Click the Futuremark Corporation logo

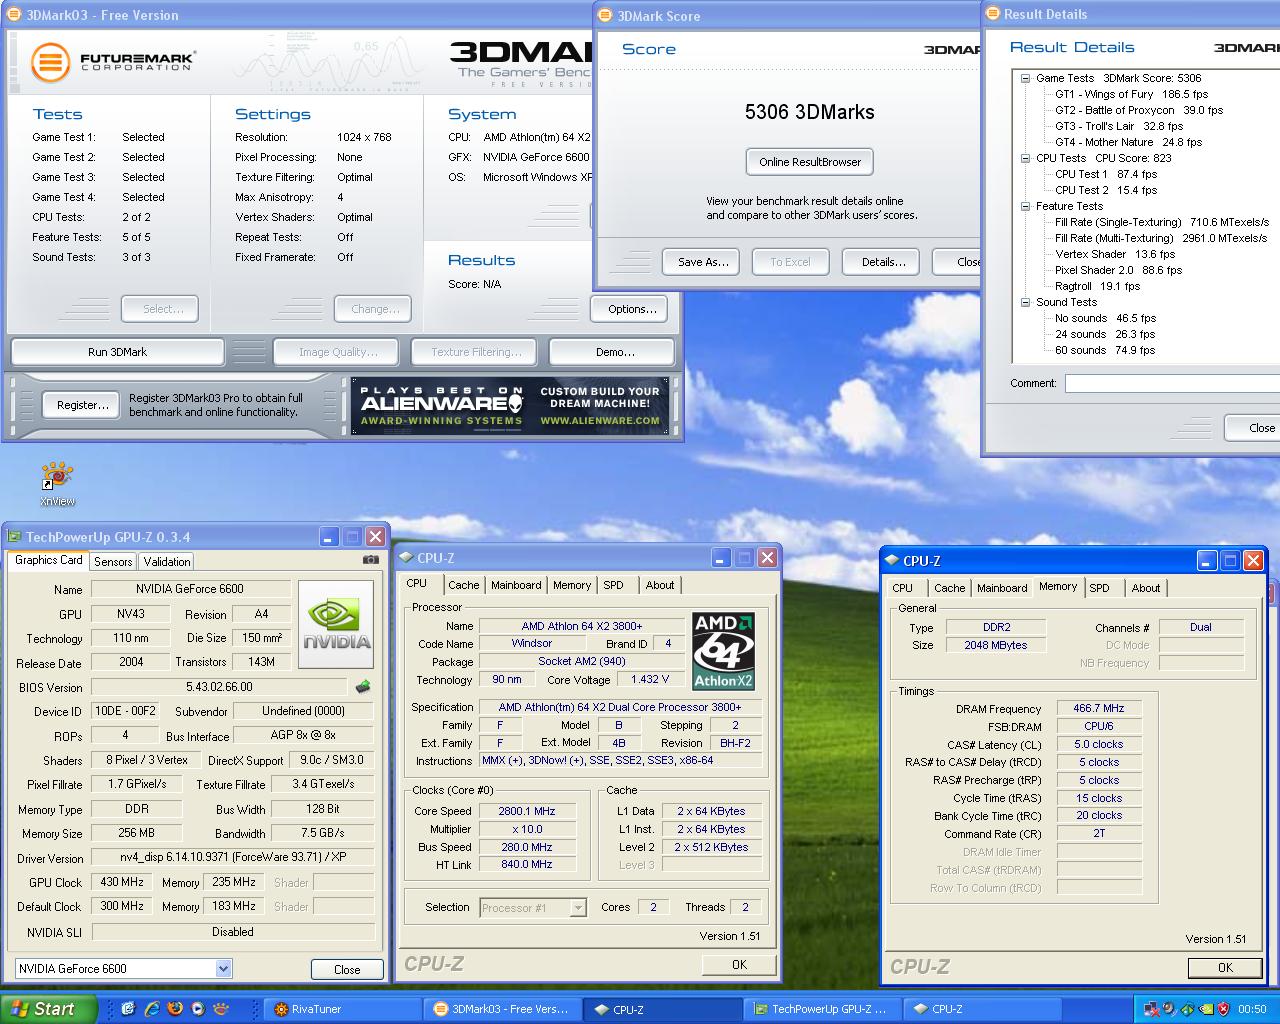pos(112,62)
